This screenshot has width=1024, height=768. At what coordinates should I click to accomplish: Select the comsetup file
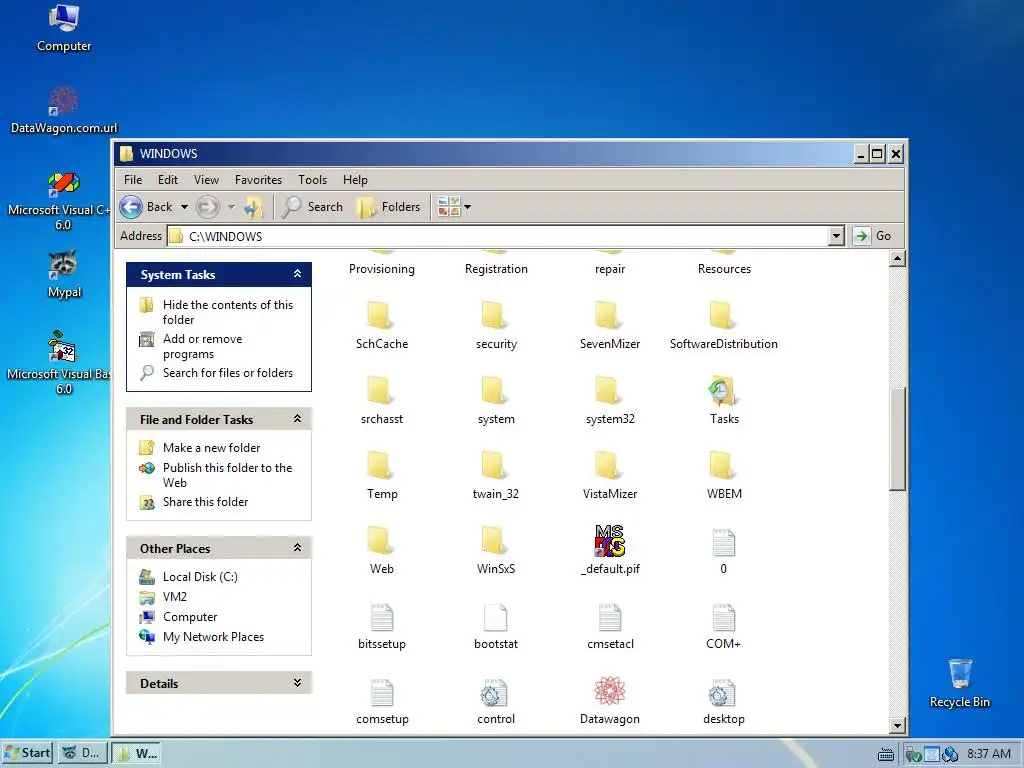tap(381, 701)
